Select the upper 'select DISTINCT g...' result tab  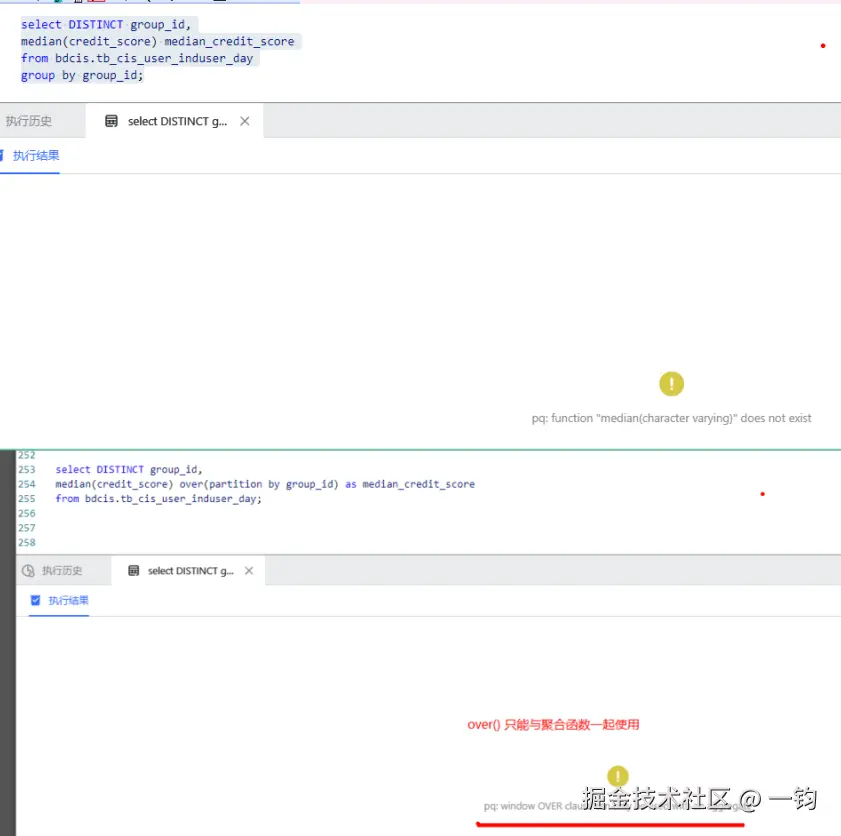pyautogui.click(x=177, y=121)
